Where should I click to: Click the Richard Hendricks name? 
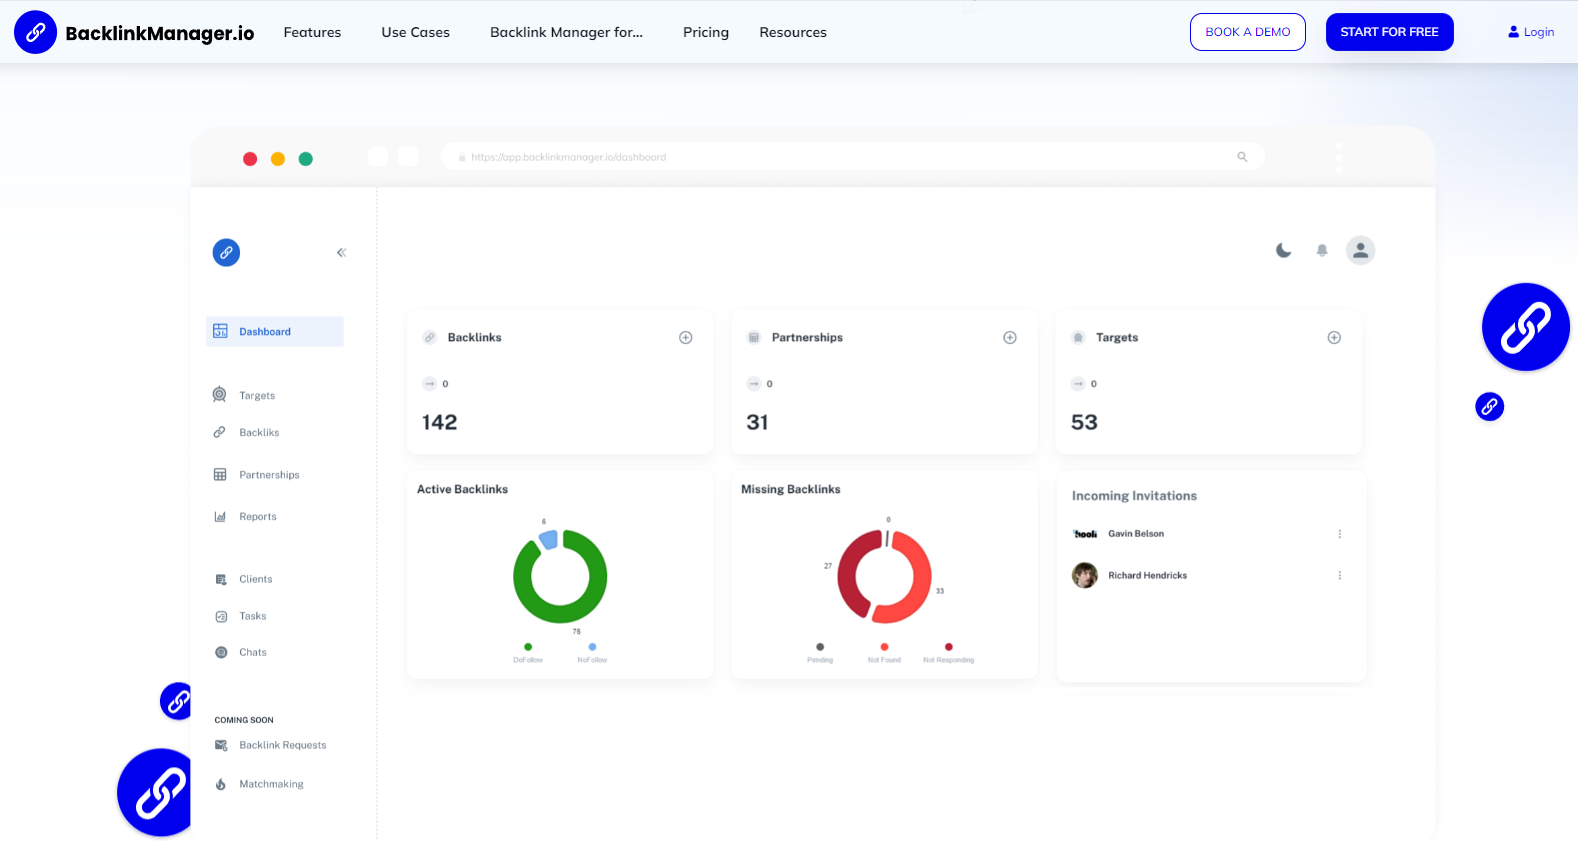tap(1147, 576)
